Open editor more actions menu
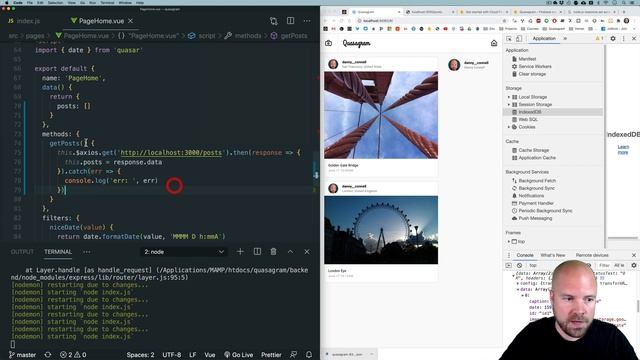640x360 pixels. coord(307,21)
